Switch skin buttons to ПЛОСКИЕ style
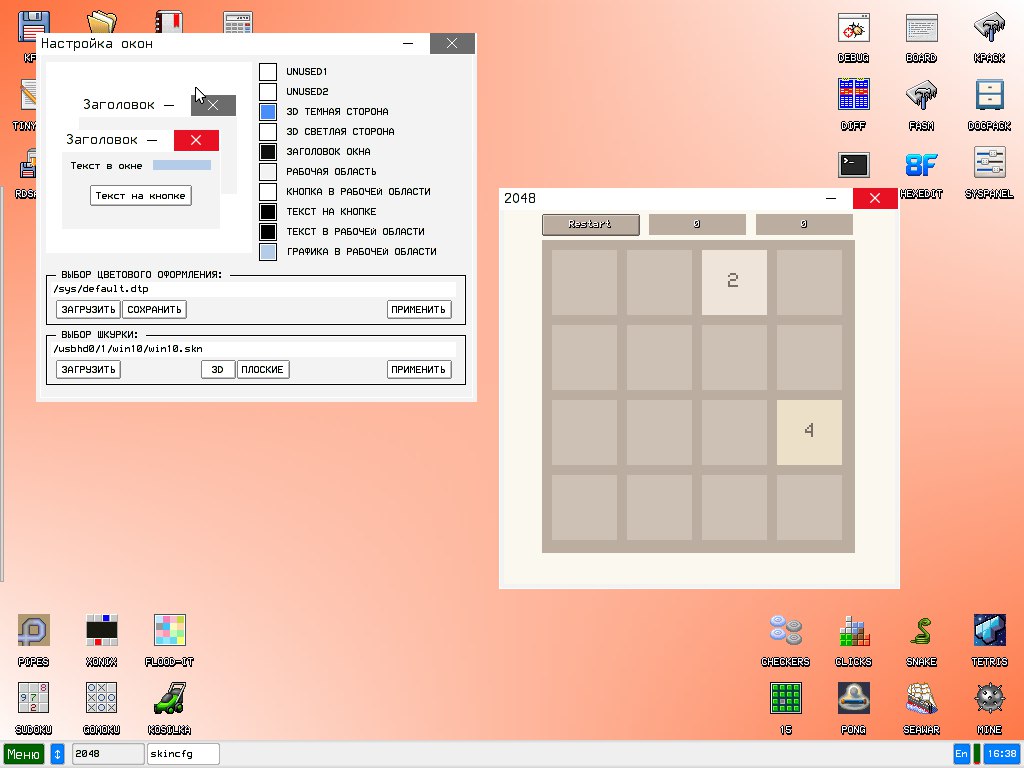Viewport: 1024px width, 768px height. coord(263,370)
